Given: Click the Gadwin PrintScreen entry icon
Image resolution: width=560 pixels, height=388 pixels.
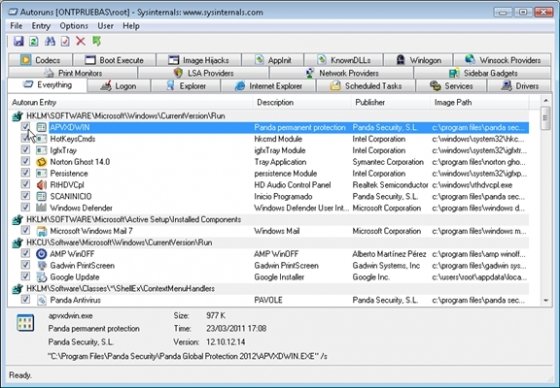Looking at the screenshot, I should click(x=42, y=265).
